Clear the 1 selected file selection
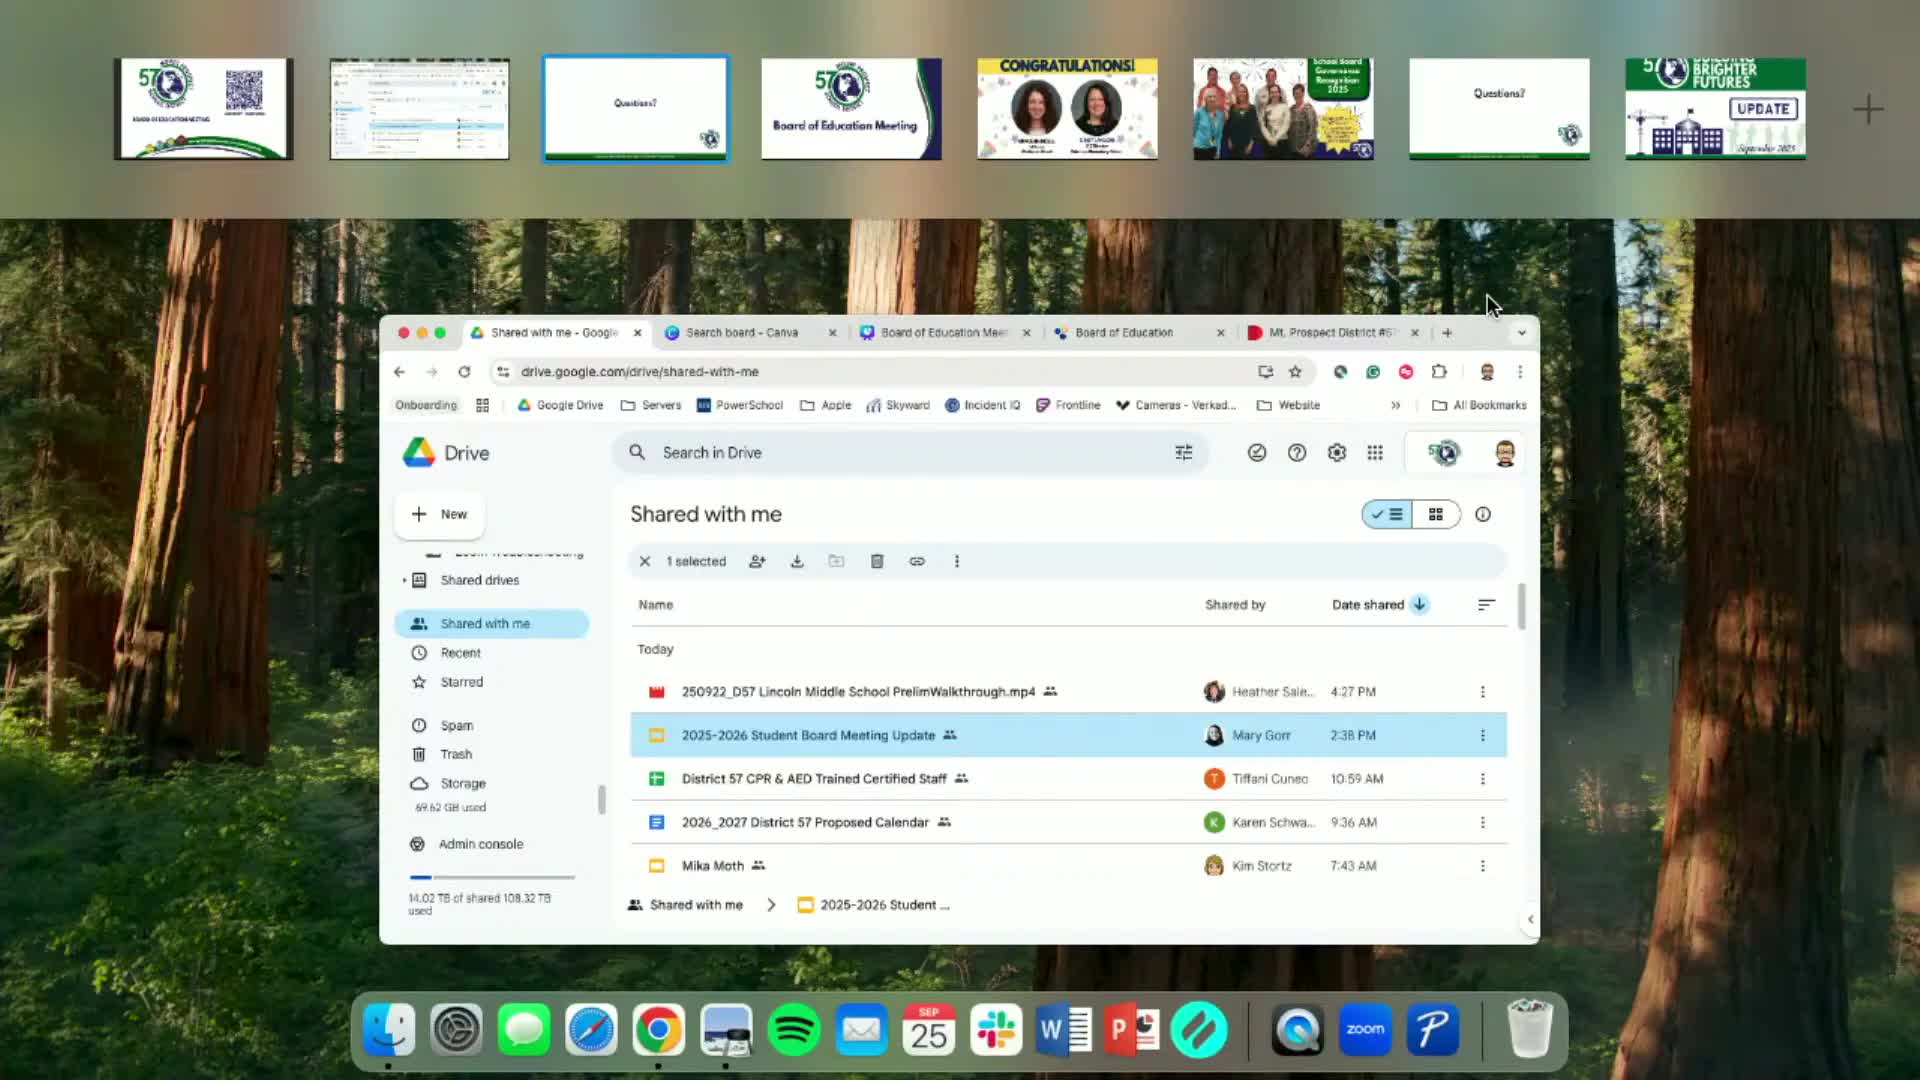Viewport: 1920px width, 1080px height. coord(645,561)
